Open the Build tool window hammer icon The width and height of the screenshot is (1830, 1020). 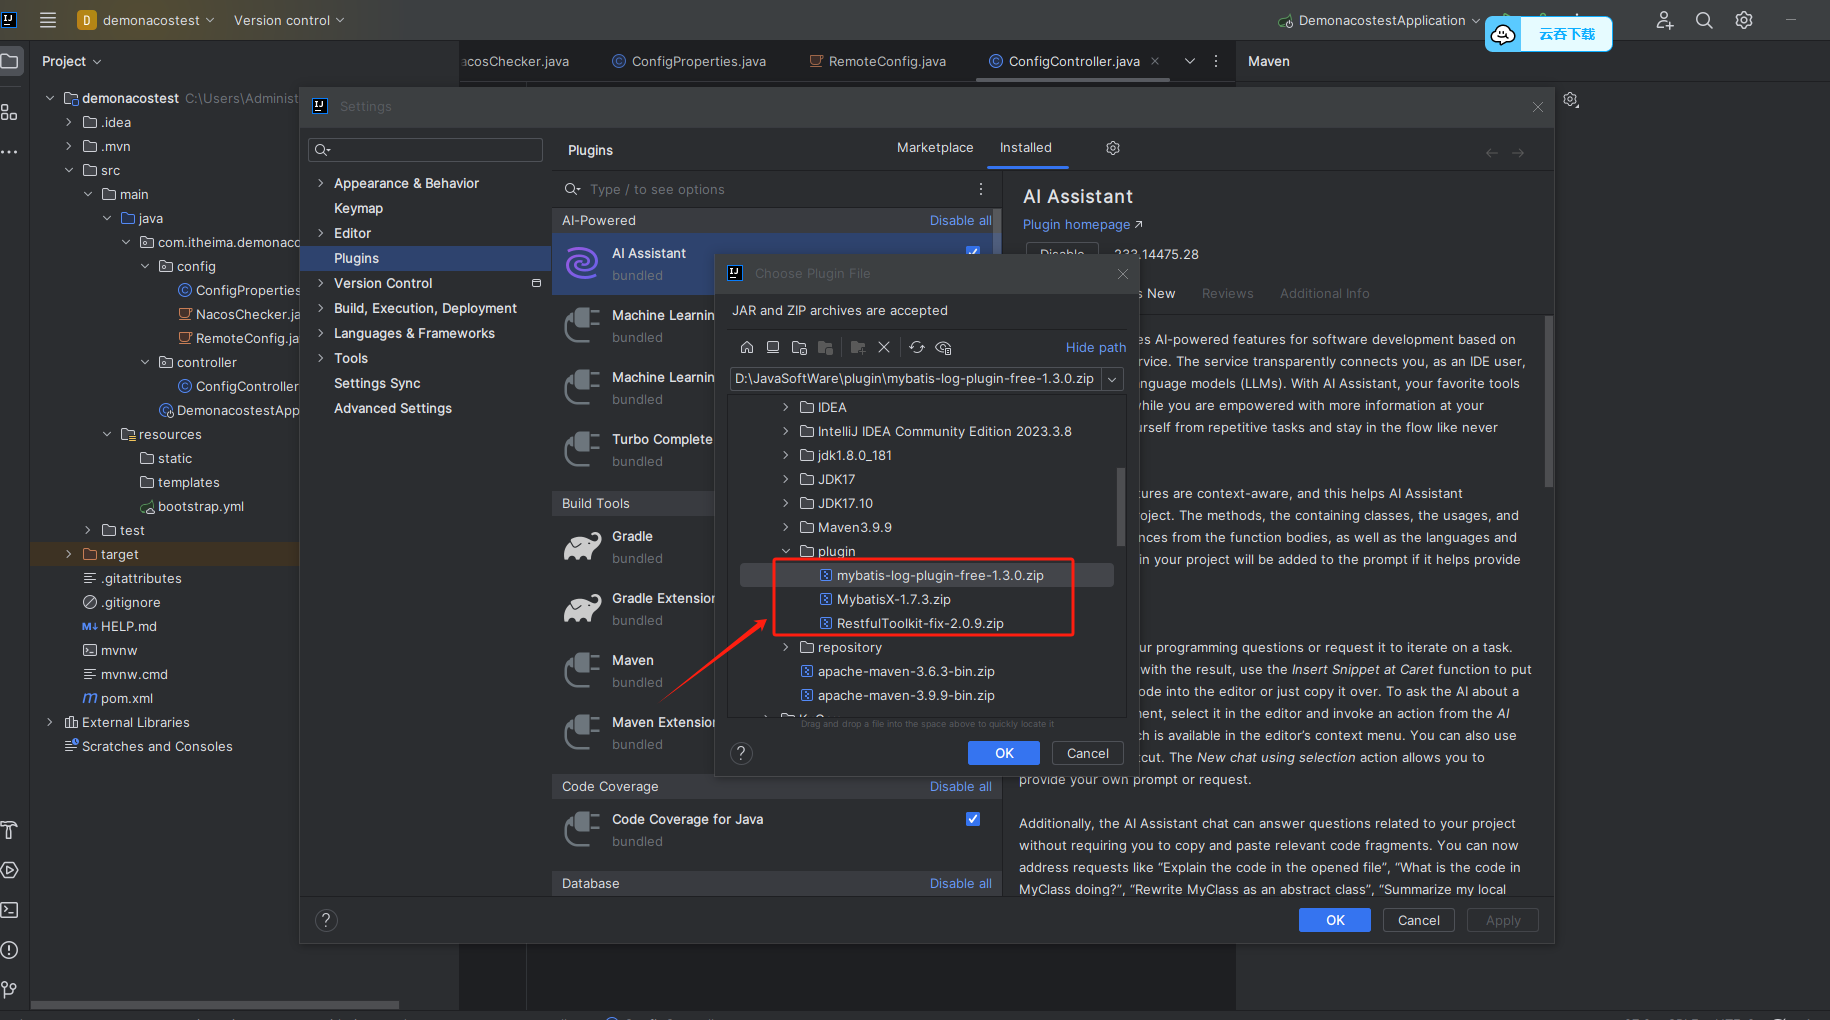(x=10, y=830)
